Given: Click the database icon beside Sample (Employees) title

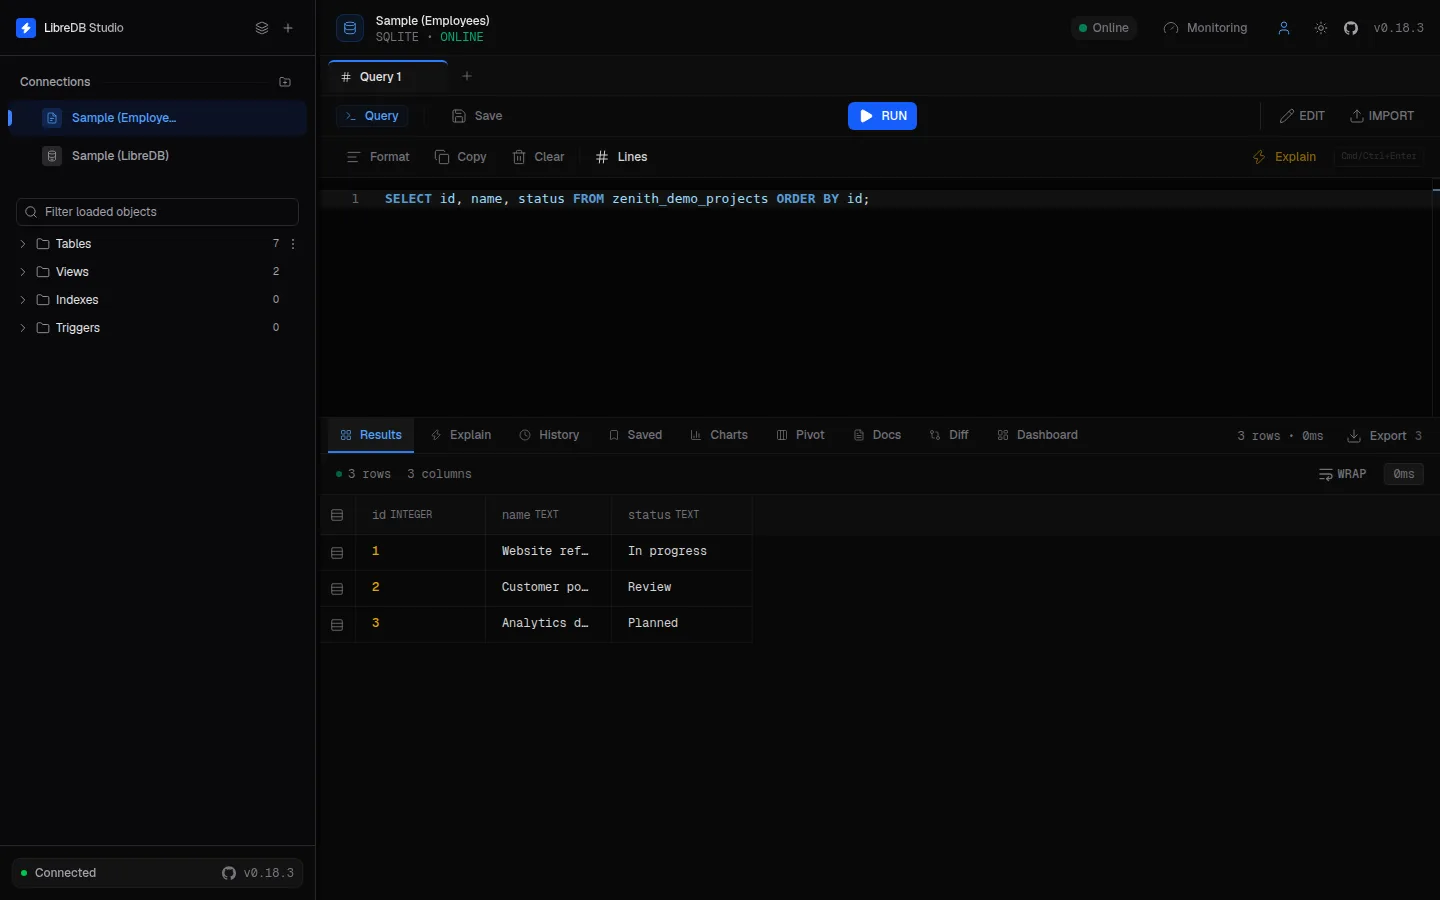Looking at the screenshot, I should (350, 28).
